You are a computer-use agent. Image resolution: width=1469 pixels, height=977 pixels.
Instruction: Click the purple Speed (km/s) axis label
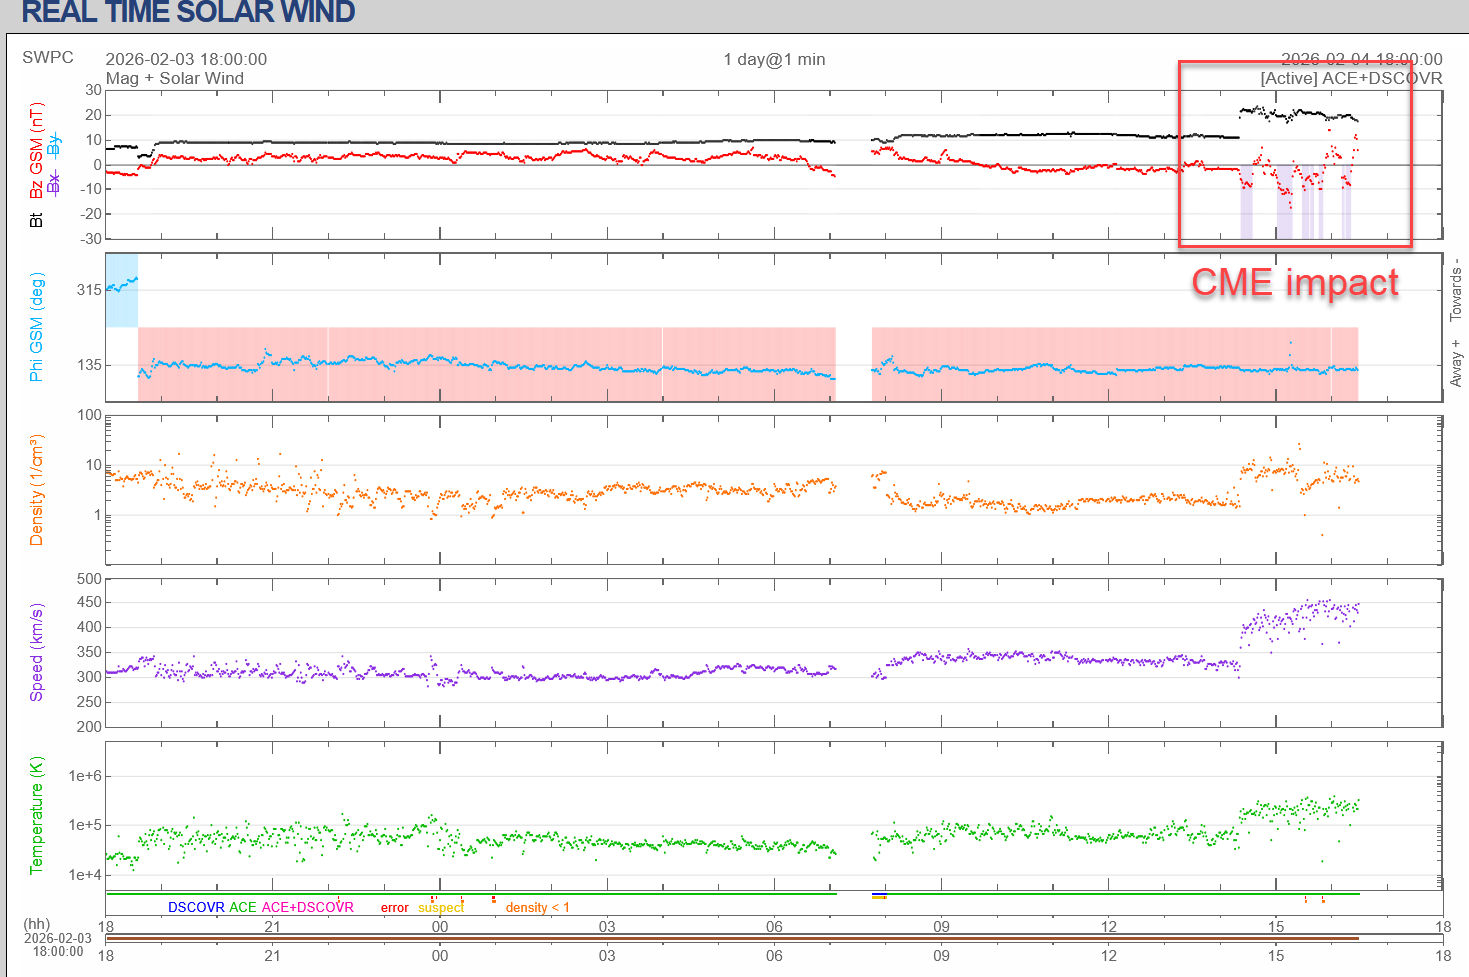[36, 652]
